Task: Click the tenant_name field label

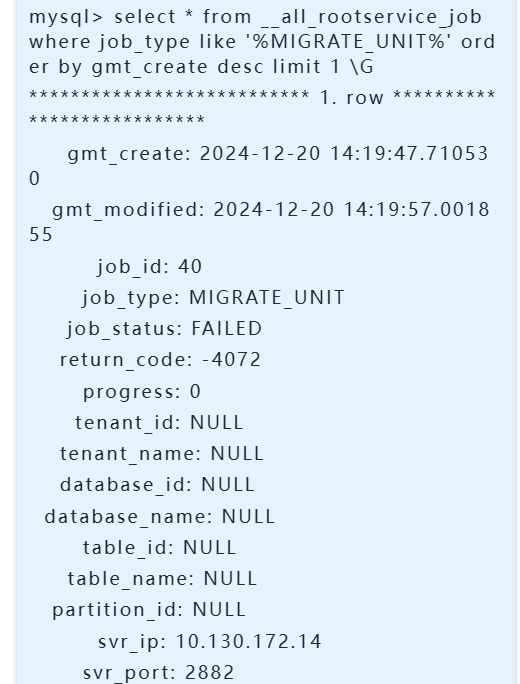Action: click(x=130, y=454)
